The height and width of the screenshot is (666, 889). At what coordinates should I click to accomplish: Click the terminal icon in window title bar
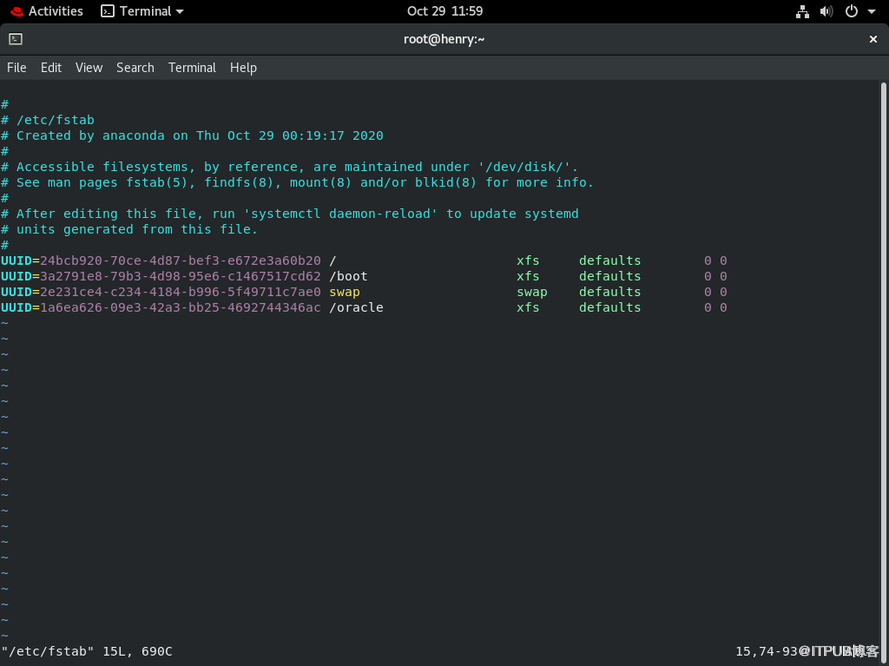[x=15, y=39]
